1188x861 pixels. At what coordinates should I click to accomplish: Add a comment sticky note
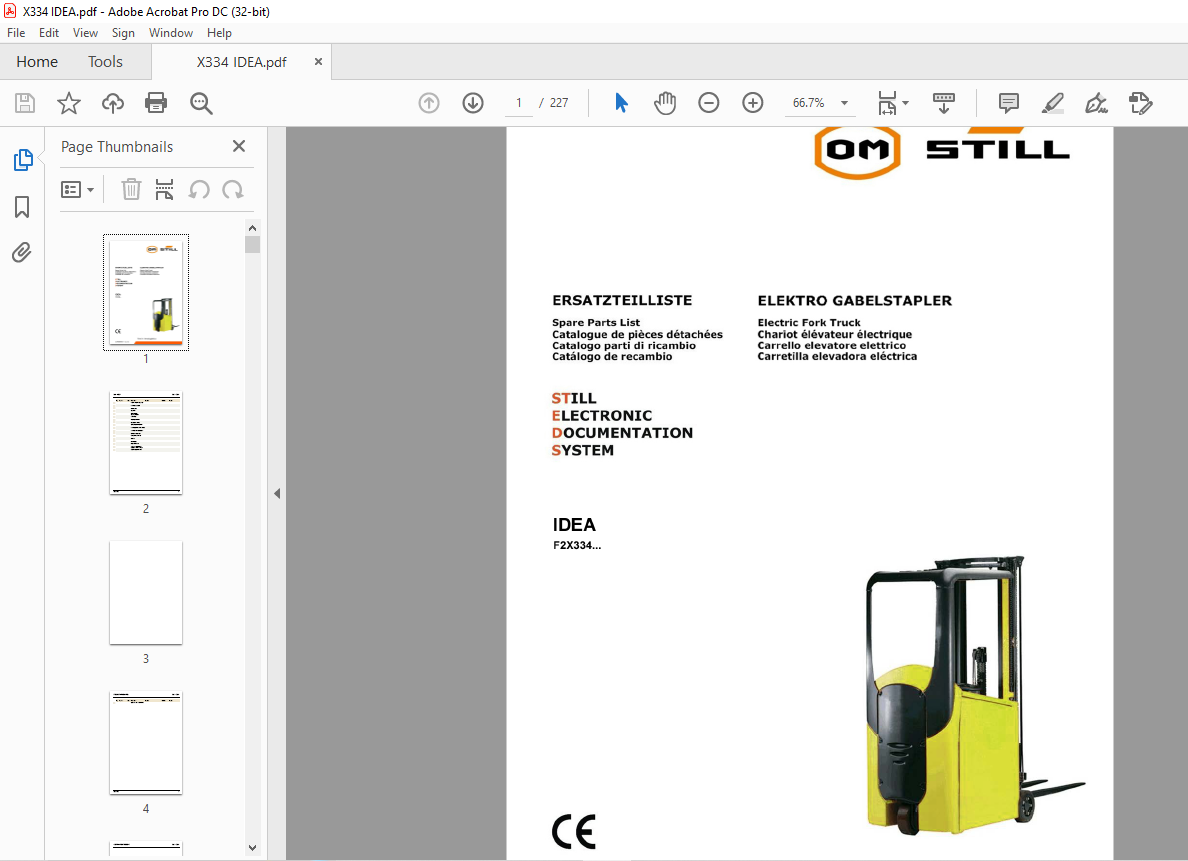tap(1008, 103)
